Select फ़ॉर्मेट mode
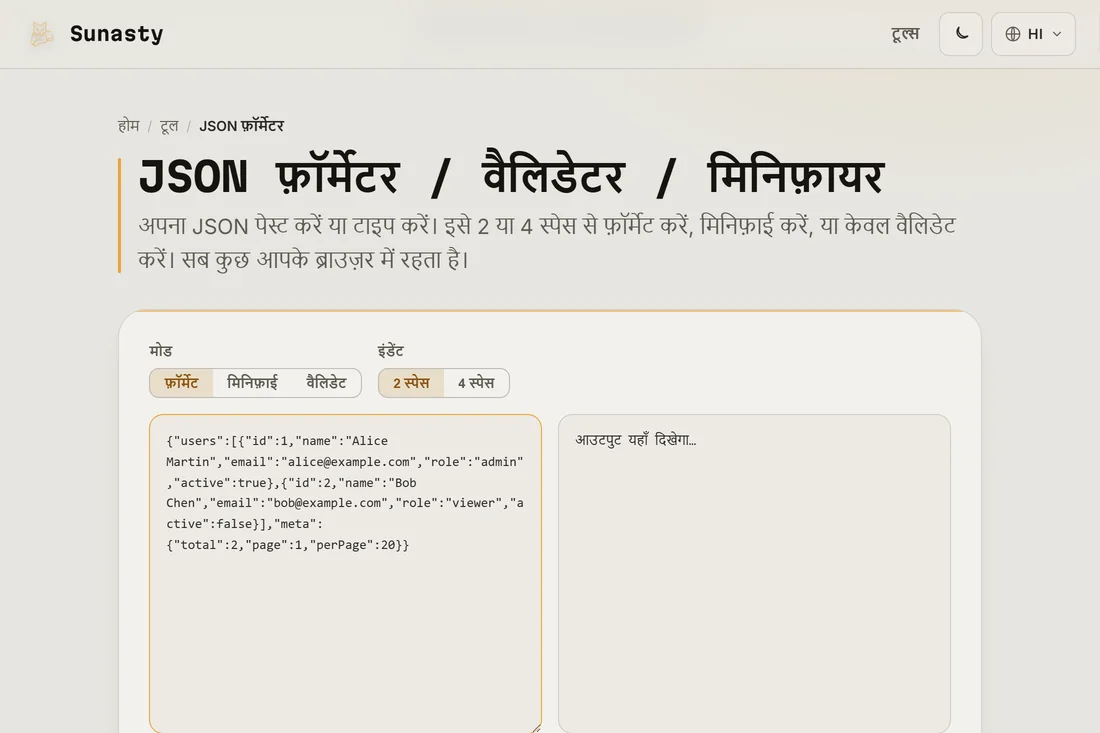 coord(181,383)
